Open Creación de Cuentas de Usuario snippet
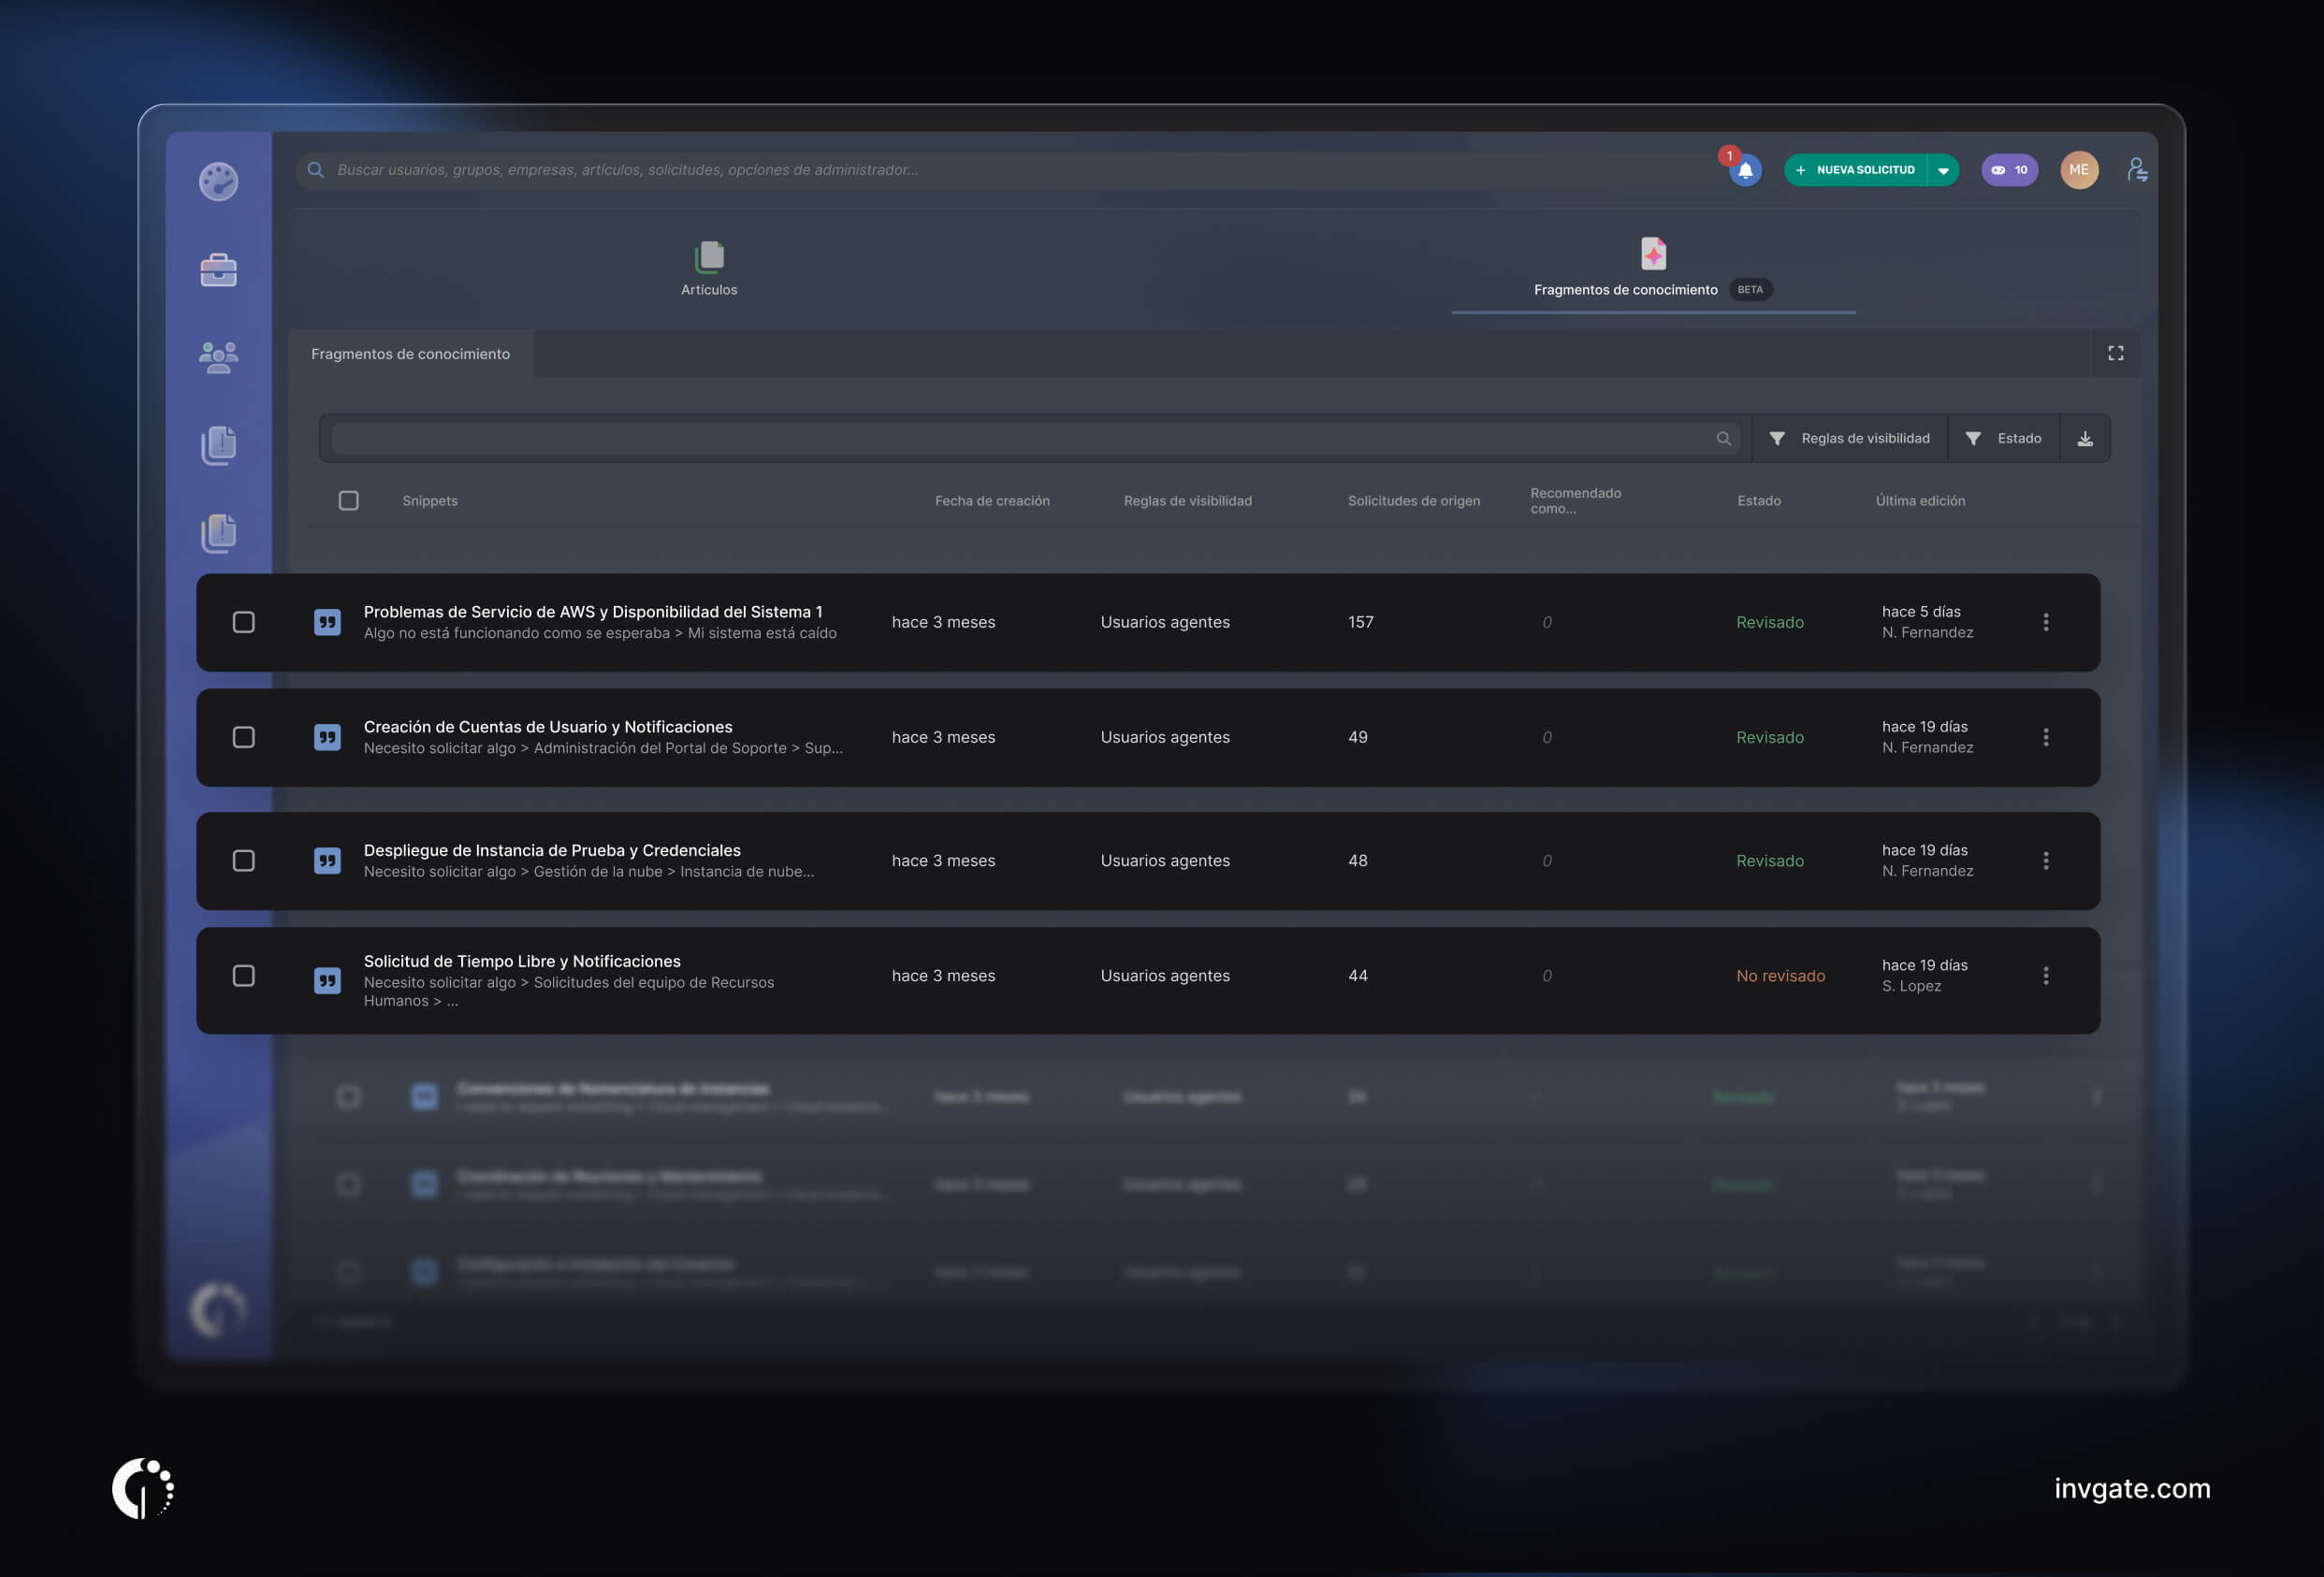Screen dimensions: 2324x1577 click(548, 727)
